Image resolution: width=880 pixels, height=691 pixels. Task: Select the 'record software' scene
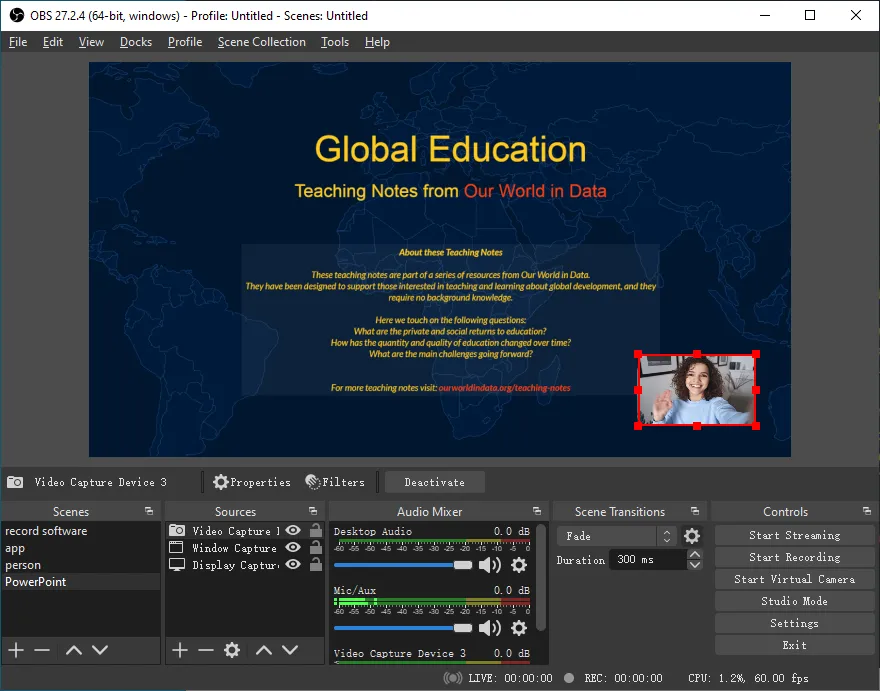(81, 531)
